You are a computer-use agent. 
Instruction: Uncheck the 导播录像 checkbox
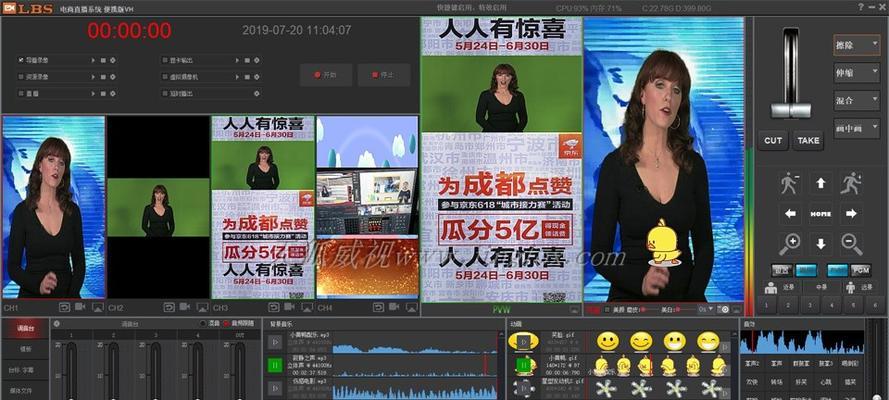21,60
